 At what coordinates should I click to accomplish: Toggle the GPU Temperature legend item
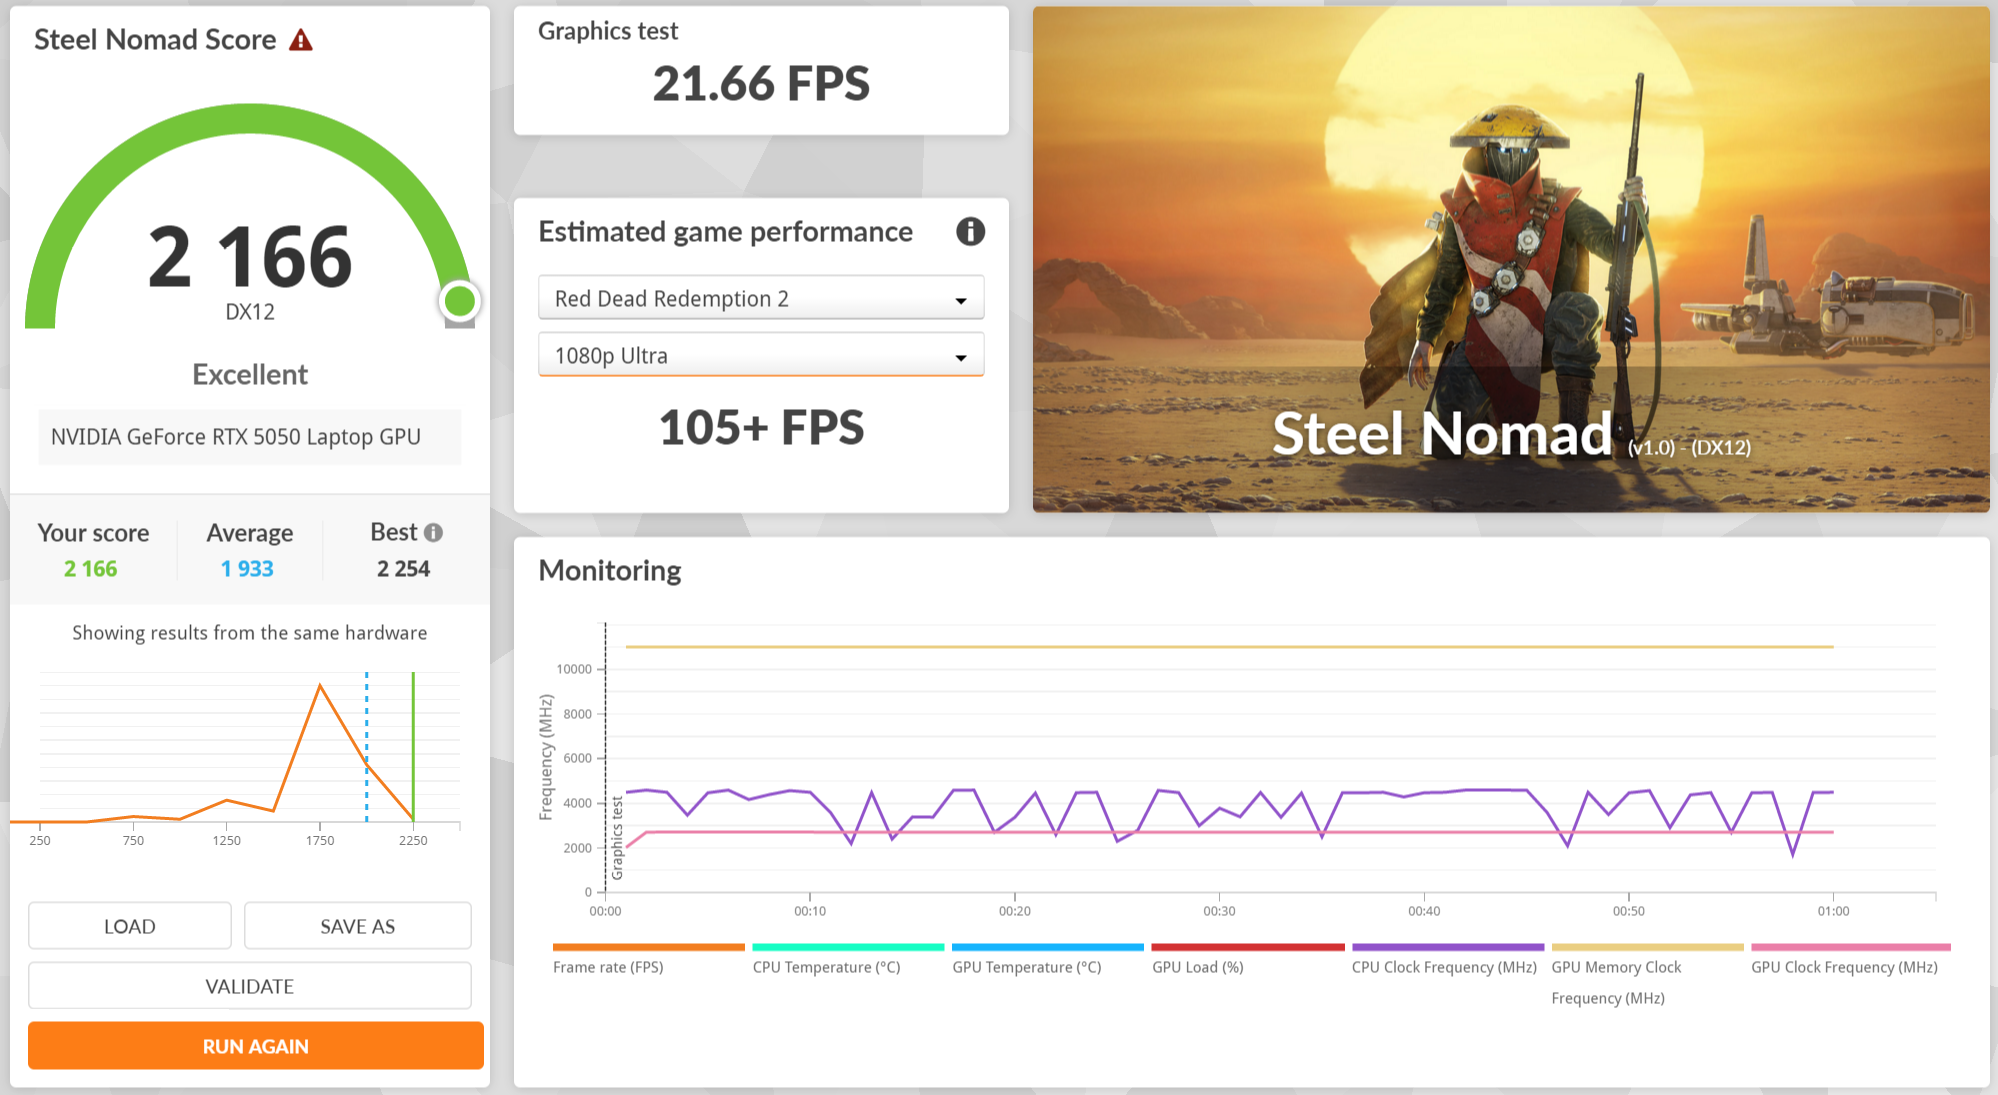pyautogui.click(x=1026, y=966)
